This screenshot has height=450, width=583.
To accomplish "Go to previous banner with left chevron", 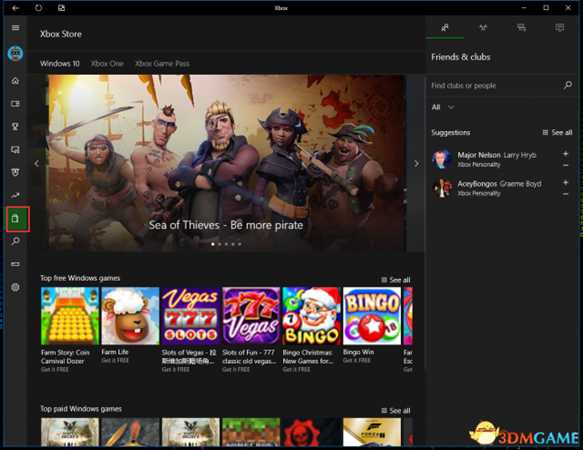I will (x=37, y=164).
